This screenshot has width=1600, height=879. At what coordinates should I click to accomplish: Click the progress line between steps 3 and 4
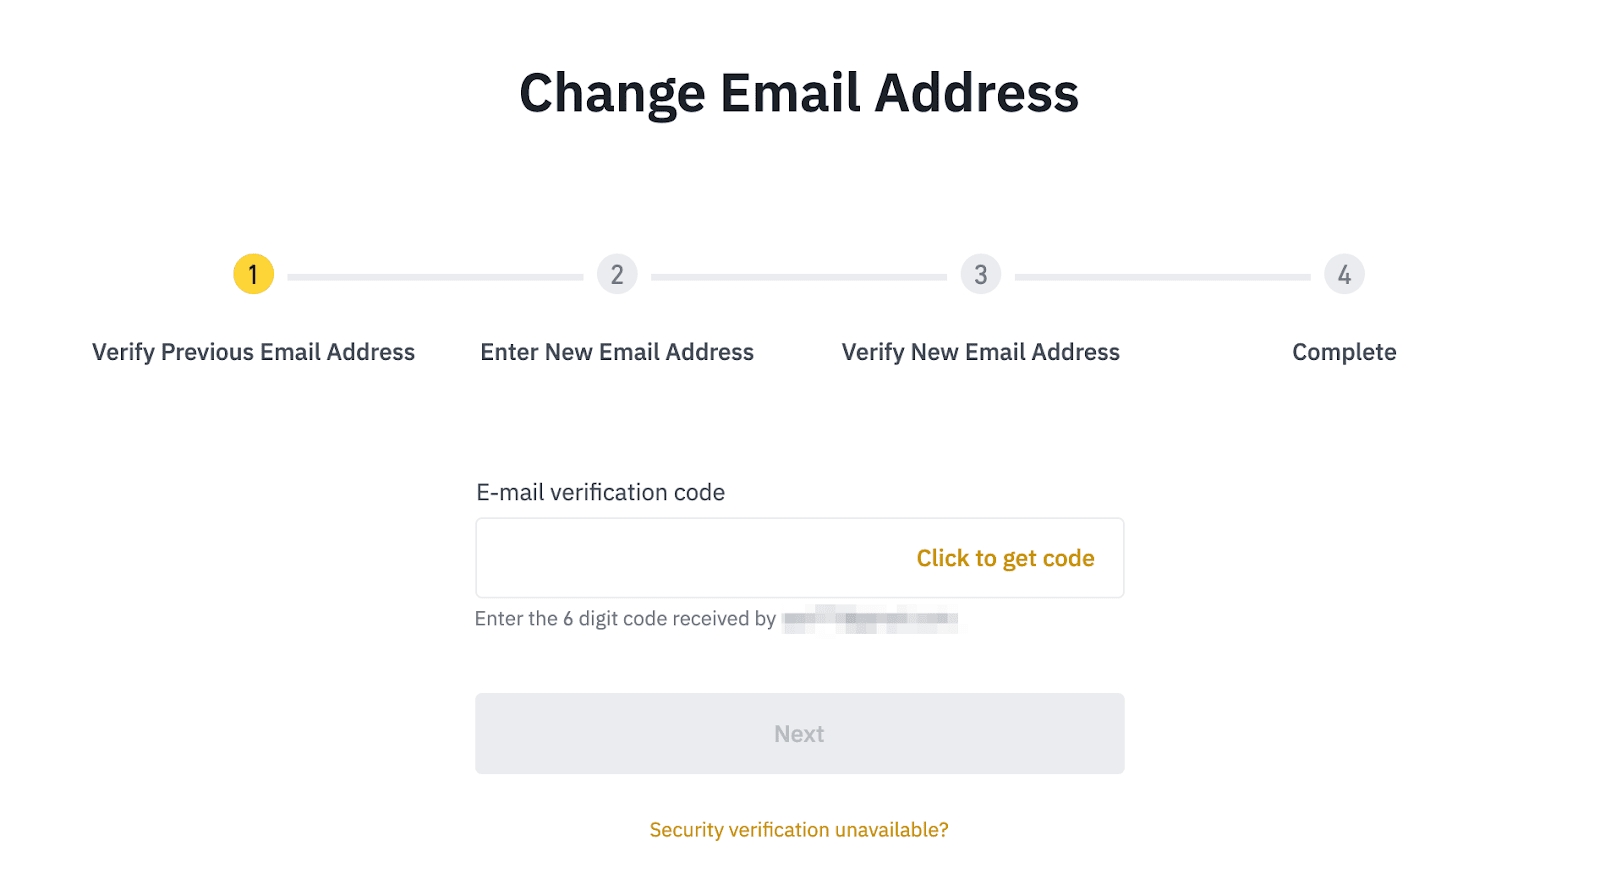tap(1162, 277)
